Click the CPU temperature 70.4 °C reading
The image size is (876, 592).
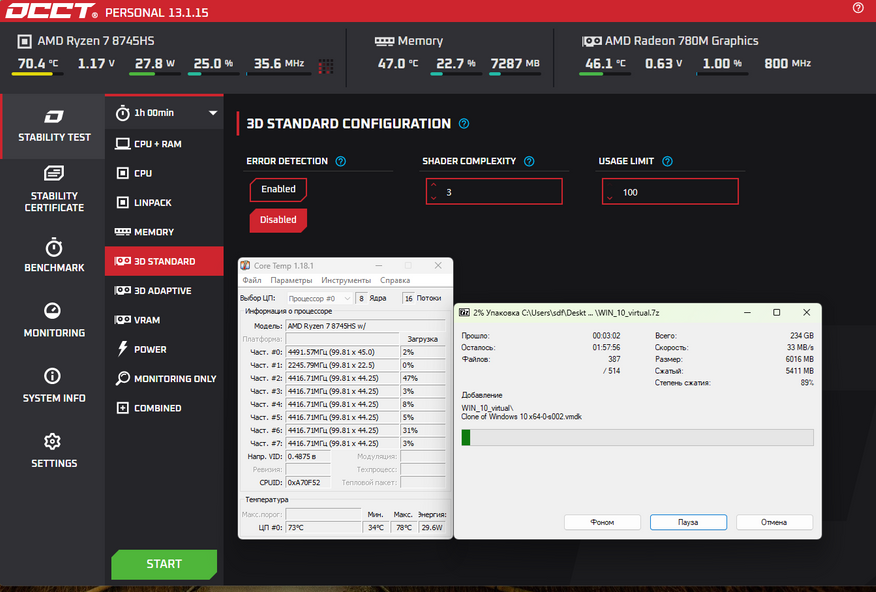37,64
